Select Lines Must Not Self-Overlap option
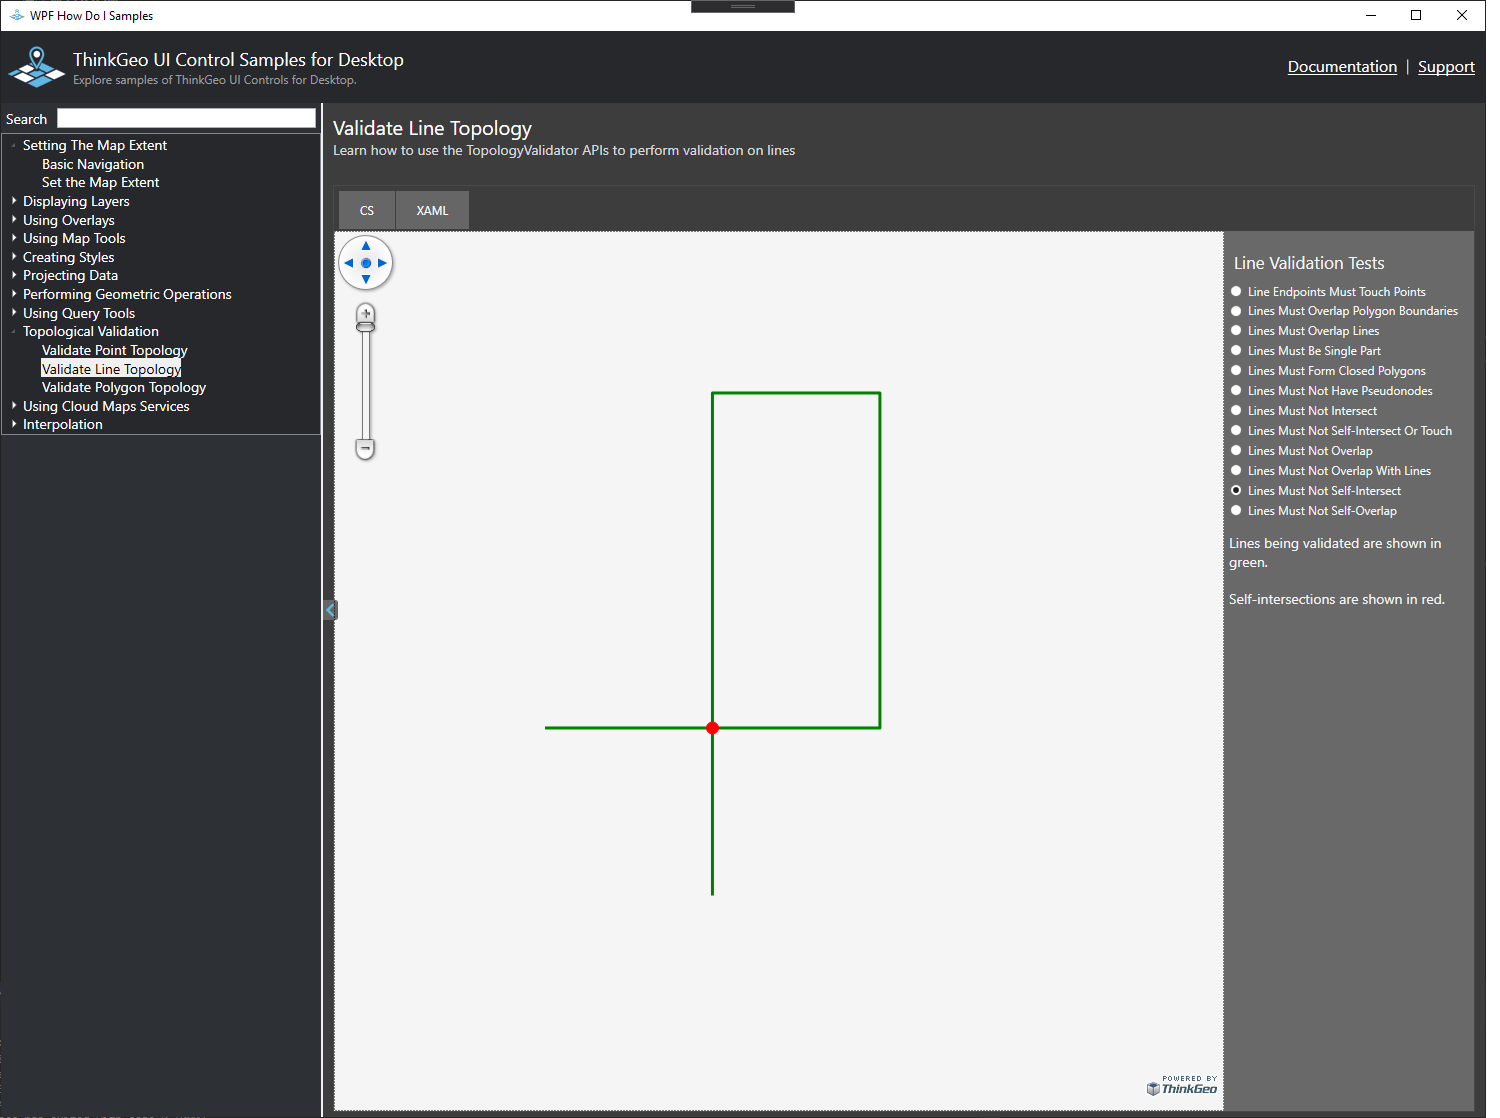The height and width of the screenshot is (1118, 1500). point(1314,511)
